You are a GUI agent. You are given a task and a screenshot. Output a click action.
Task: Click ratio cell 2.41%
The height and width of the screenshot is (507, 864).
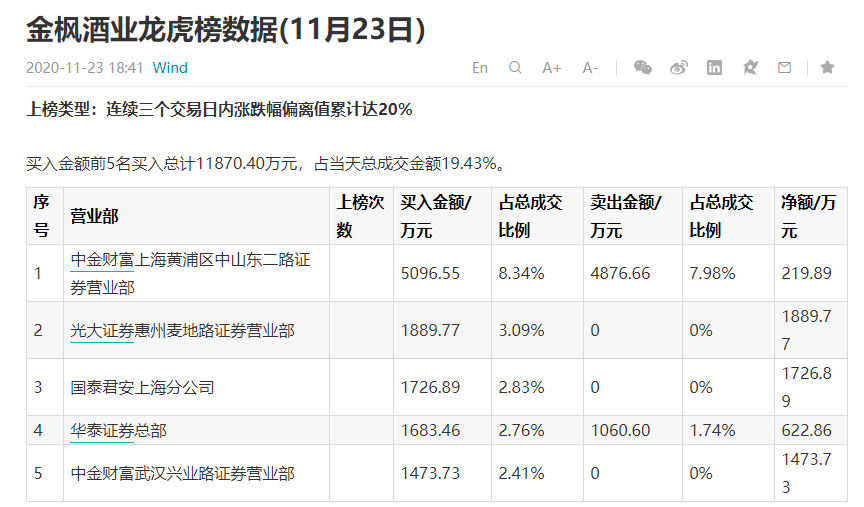coord(521,473)
